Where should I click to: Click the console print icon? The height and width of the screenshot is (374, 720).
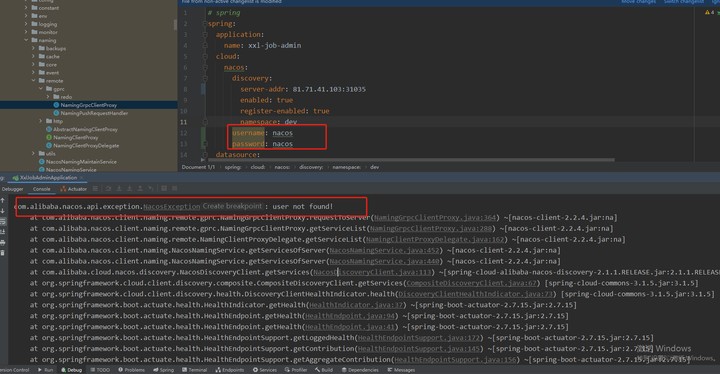[x=3, y=243]
